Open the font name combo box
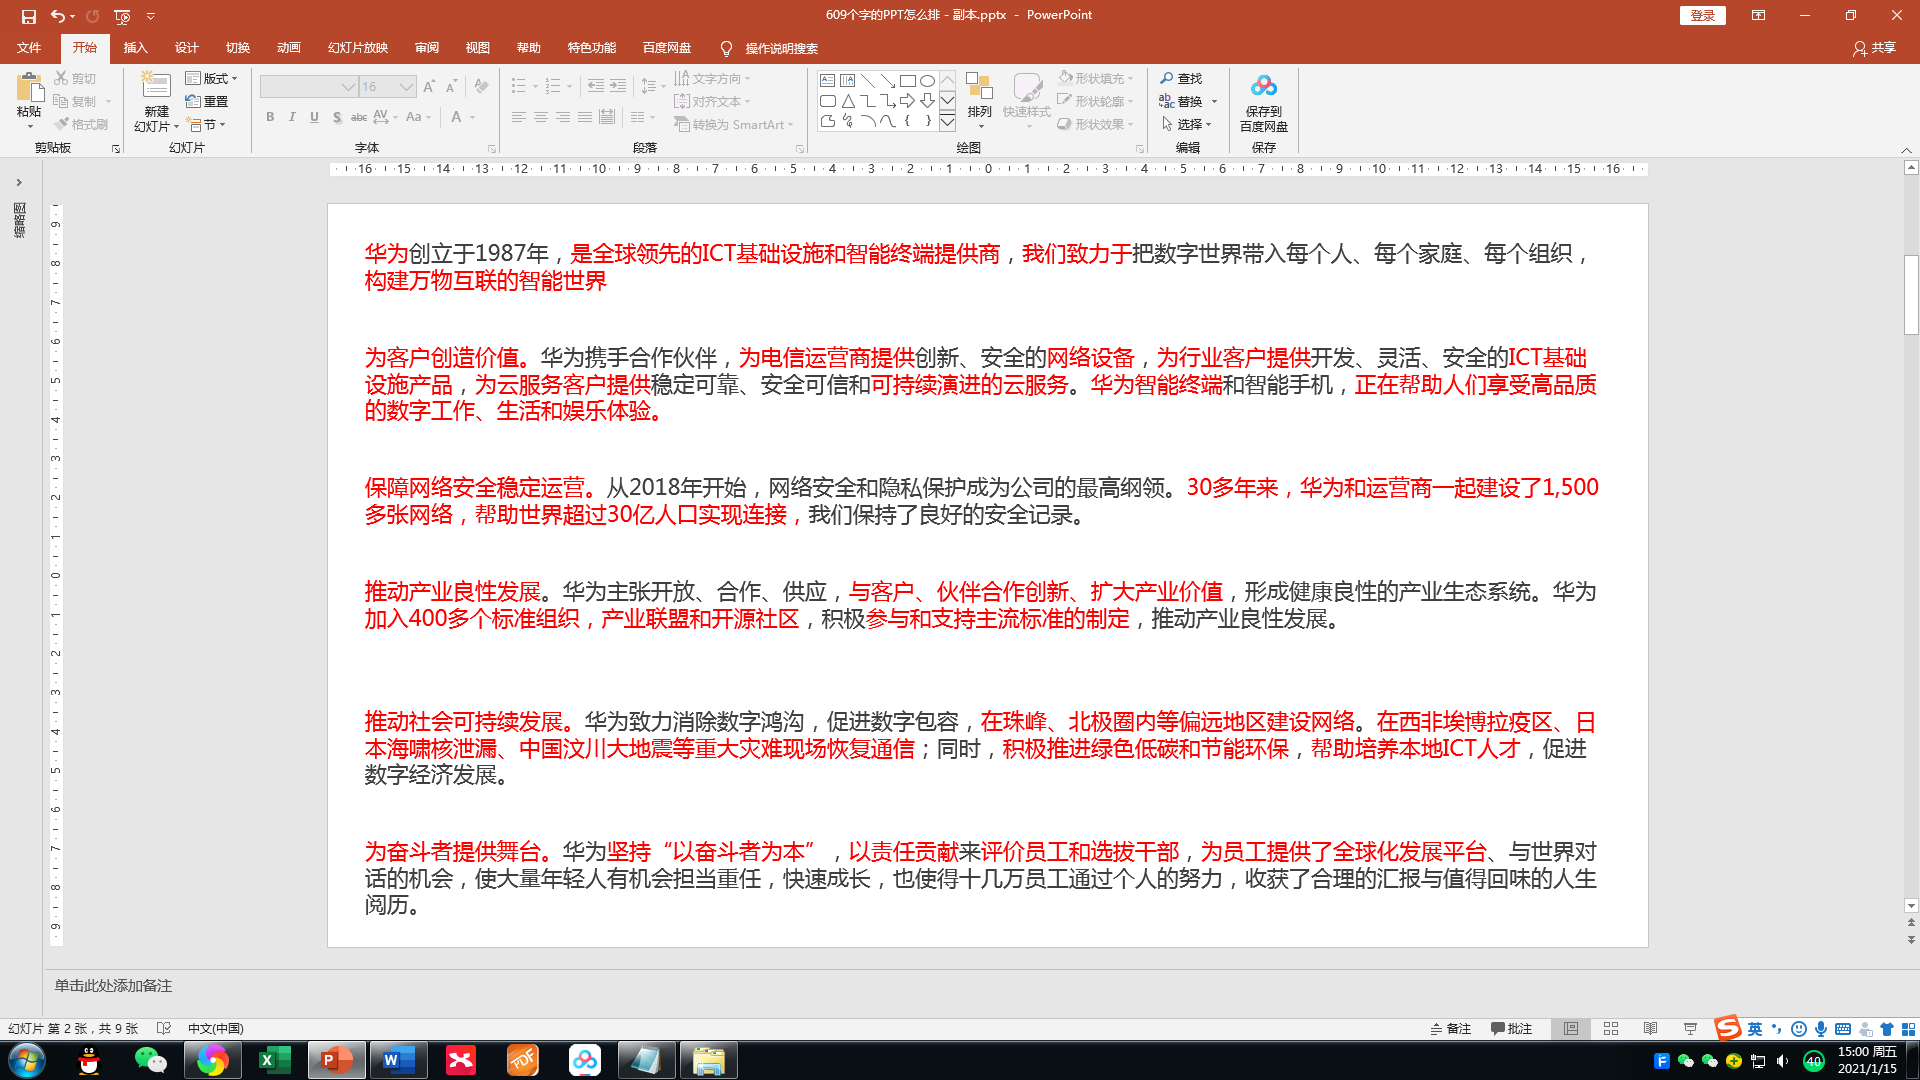 [308, 87]
